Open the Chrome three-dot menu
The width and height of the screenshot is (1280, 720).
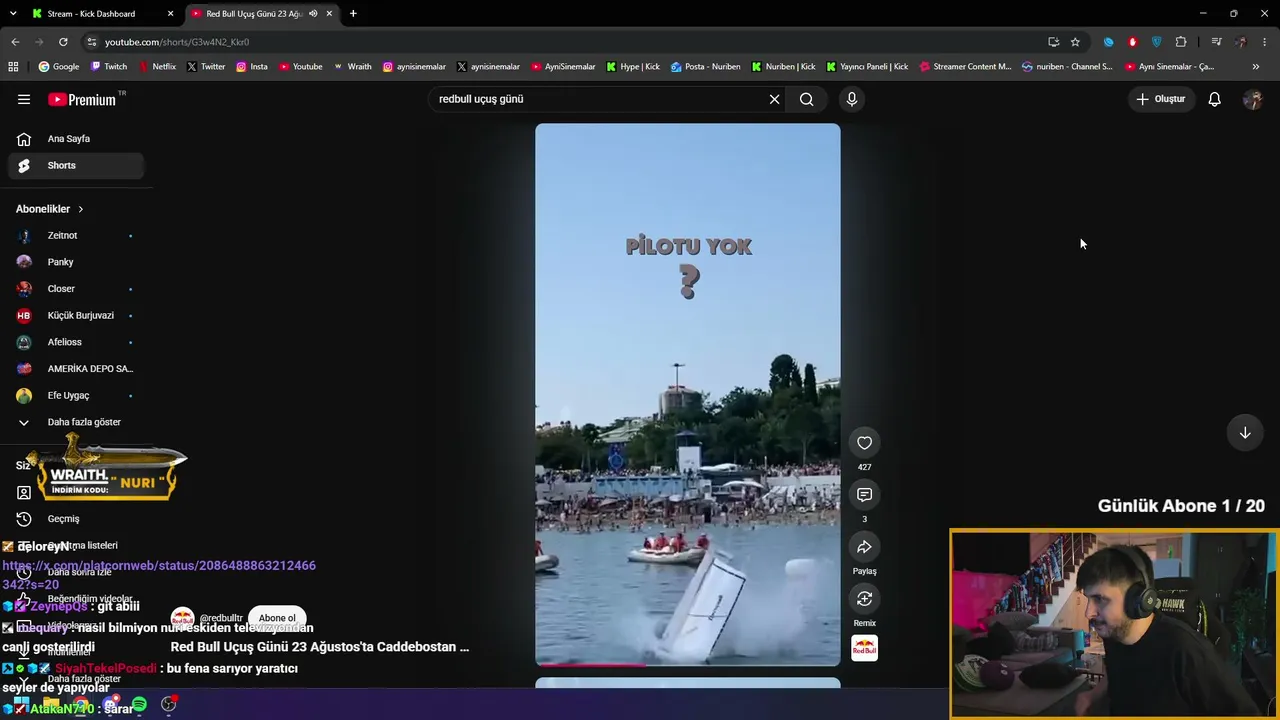pos(1265,42)
